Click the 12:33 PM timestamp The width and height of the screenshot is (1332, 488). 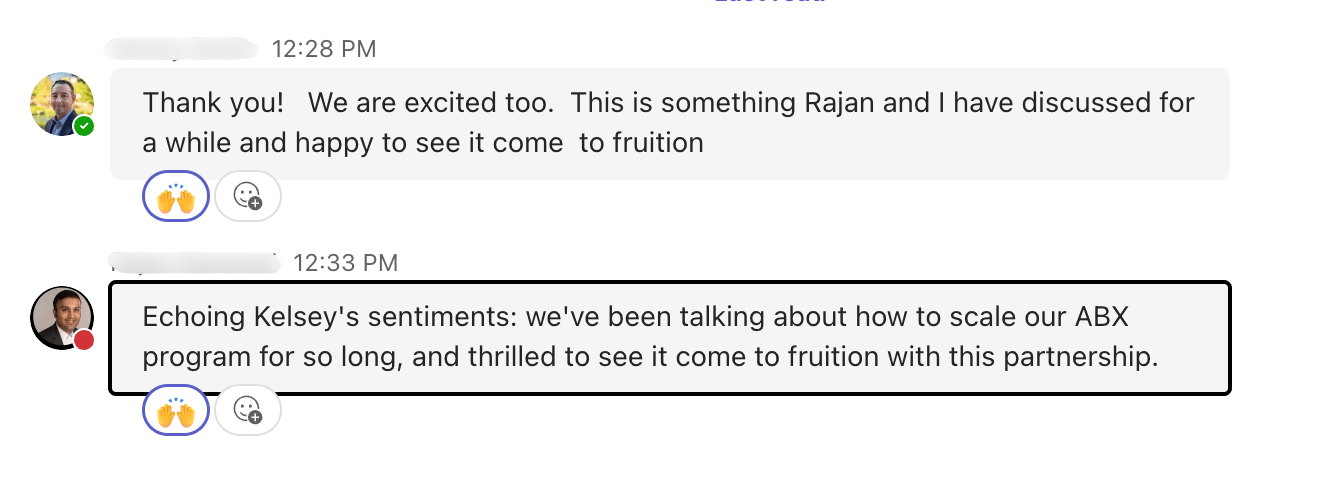(x=346, y=263)
